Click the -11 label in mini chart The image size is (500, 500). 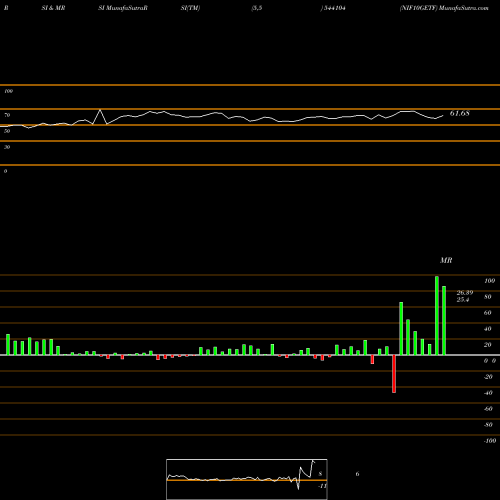click(322, 486)
